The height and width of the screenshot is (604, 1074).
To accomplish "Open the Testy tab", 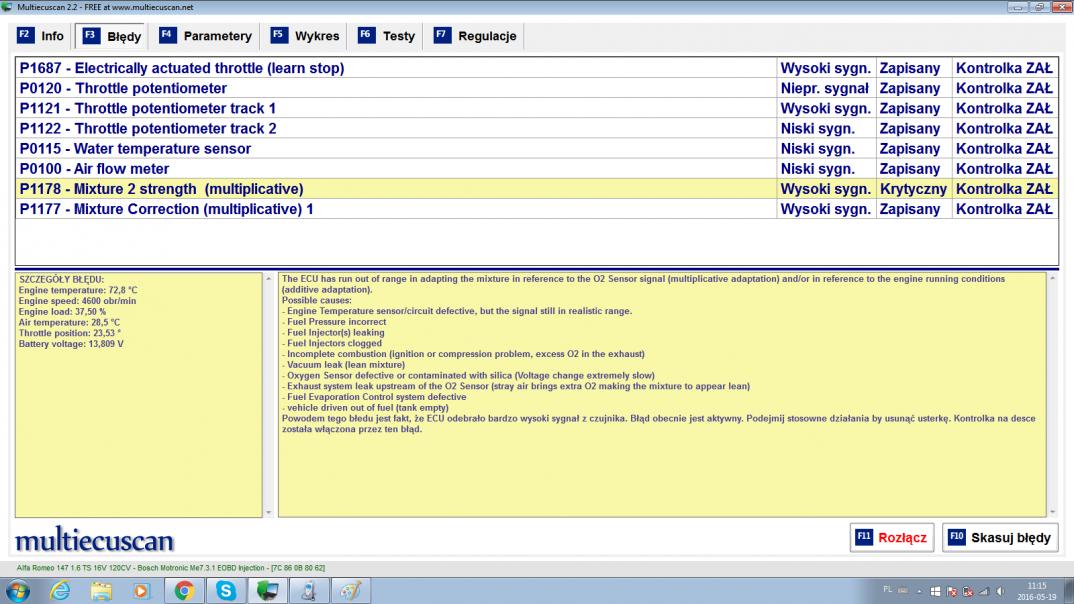I will tap(387, 36).
